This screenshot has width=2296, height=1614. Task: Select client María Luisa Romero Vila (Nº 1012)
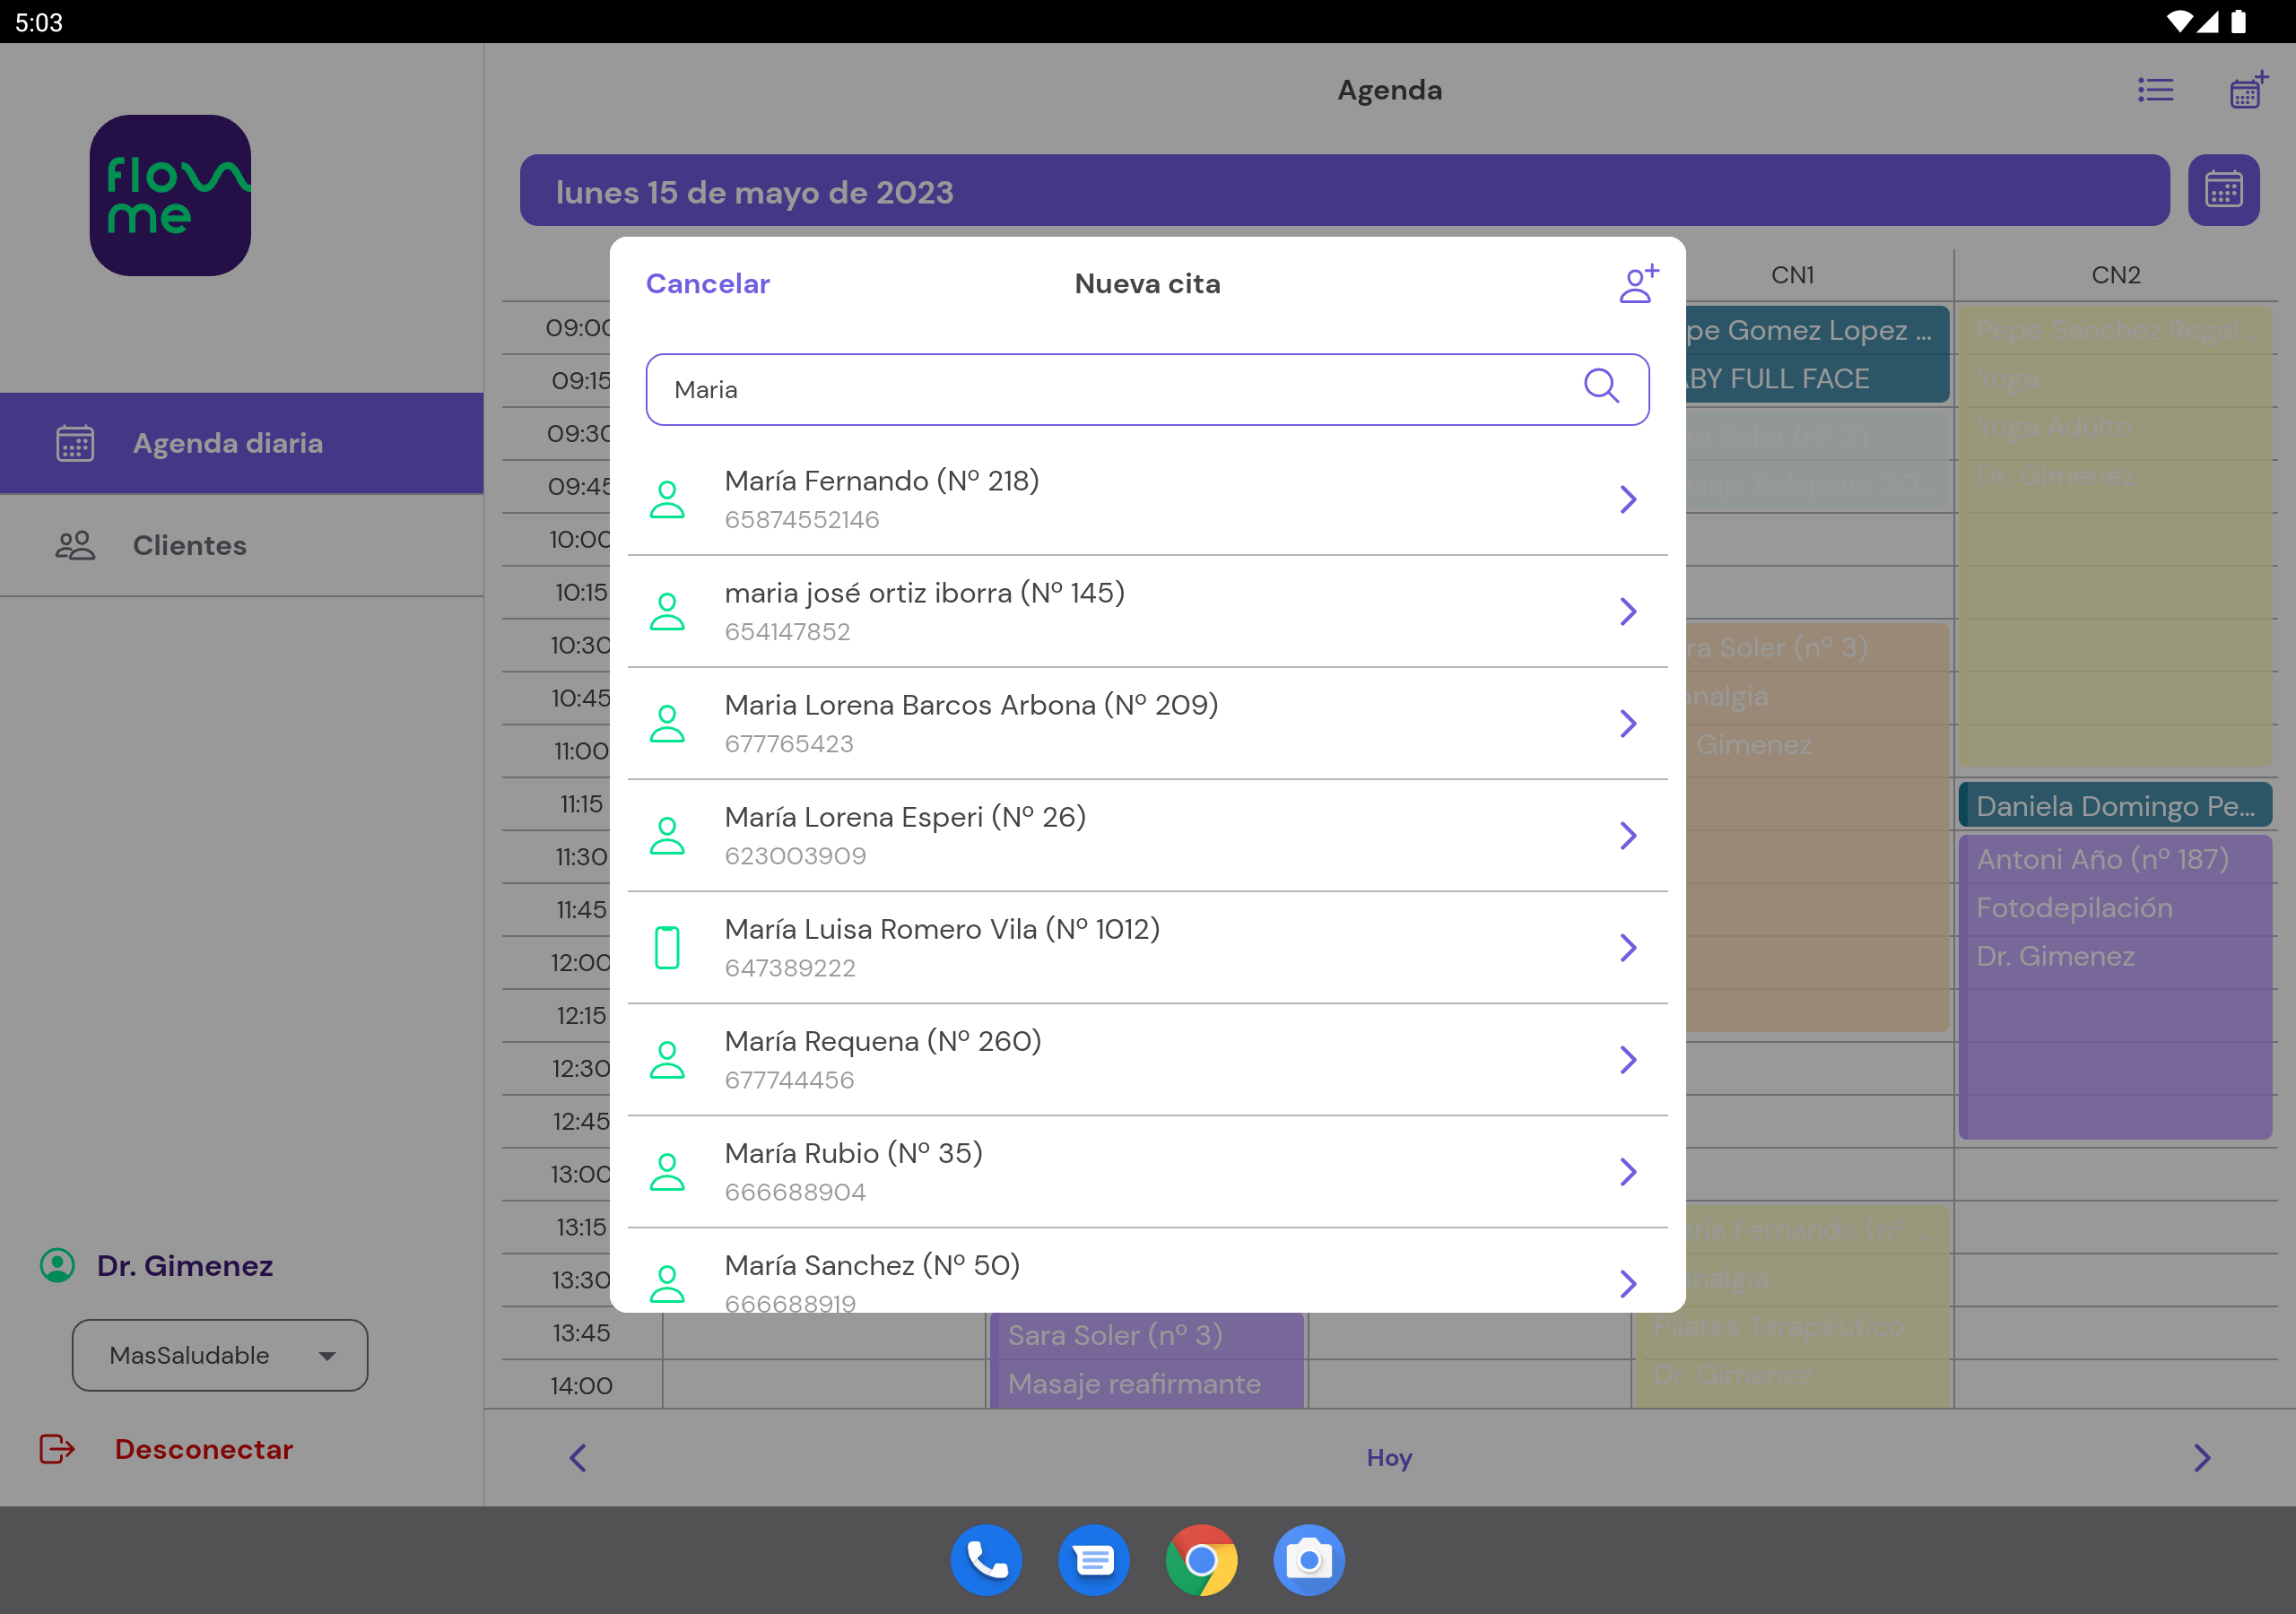(1147, 947)
